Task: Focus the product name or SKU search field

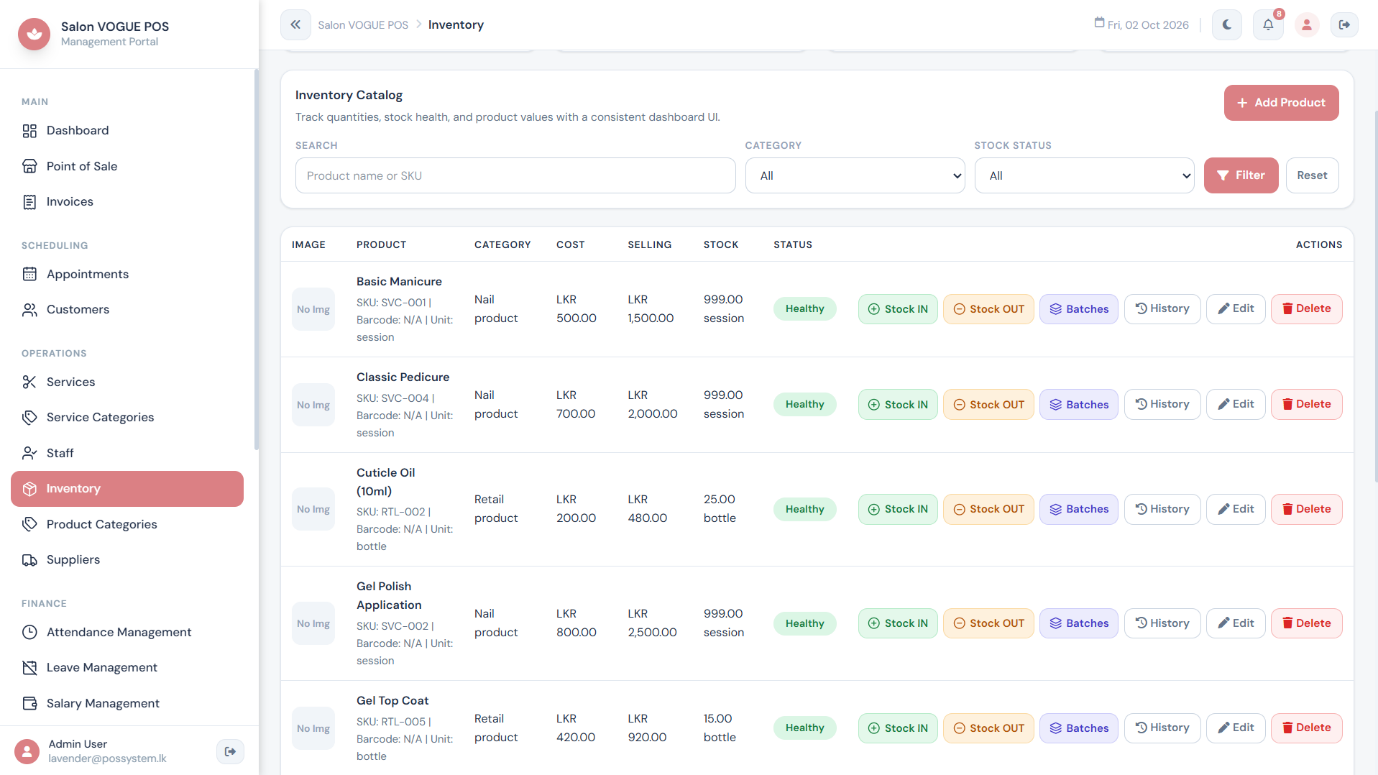Action: click(515, 175)
